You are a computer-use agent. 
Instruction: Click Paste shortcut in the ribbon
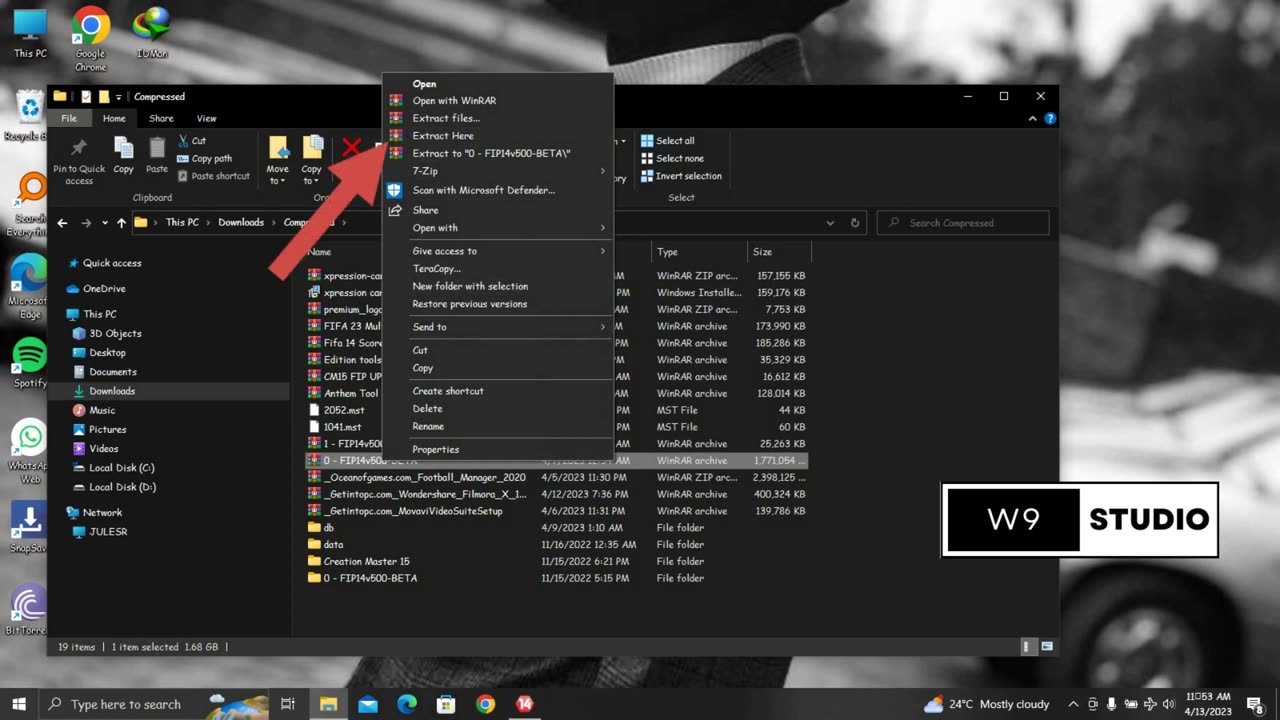[213, 176]
